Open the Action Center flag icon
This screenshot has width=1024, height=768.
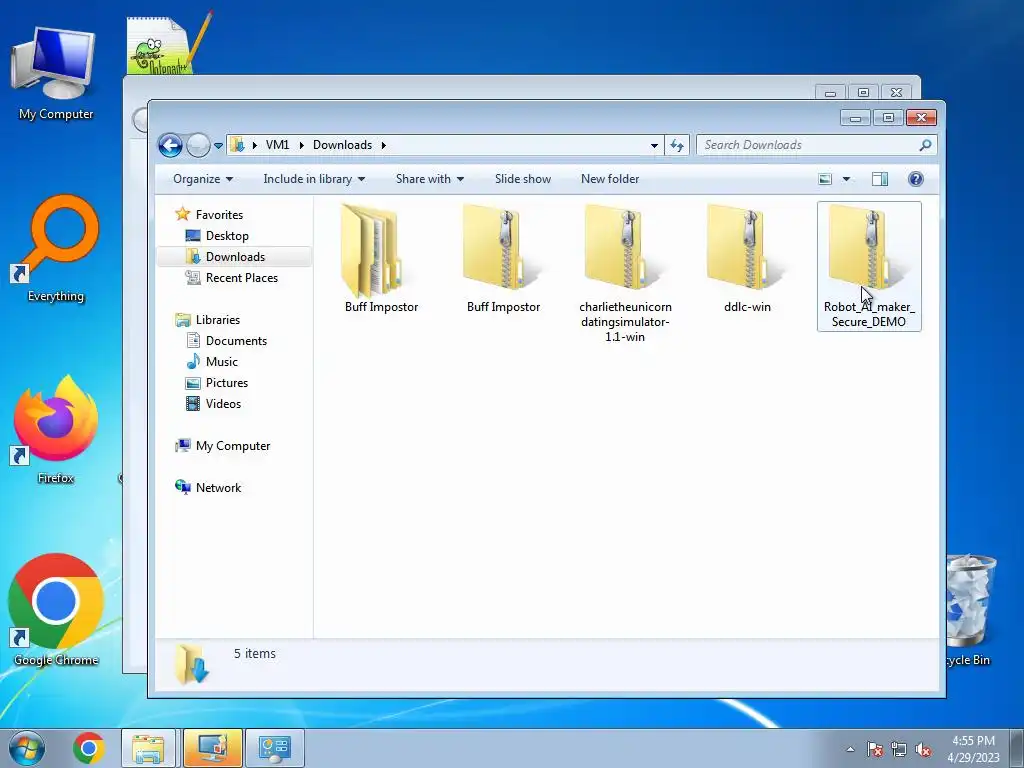[875, 749]
